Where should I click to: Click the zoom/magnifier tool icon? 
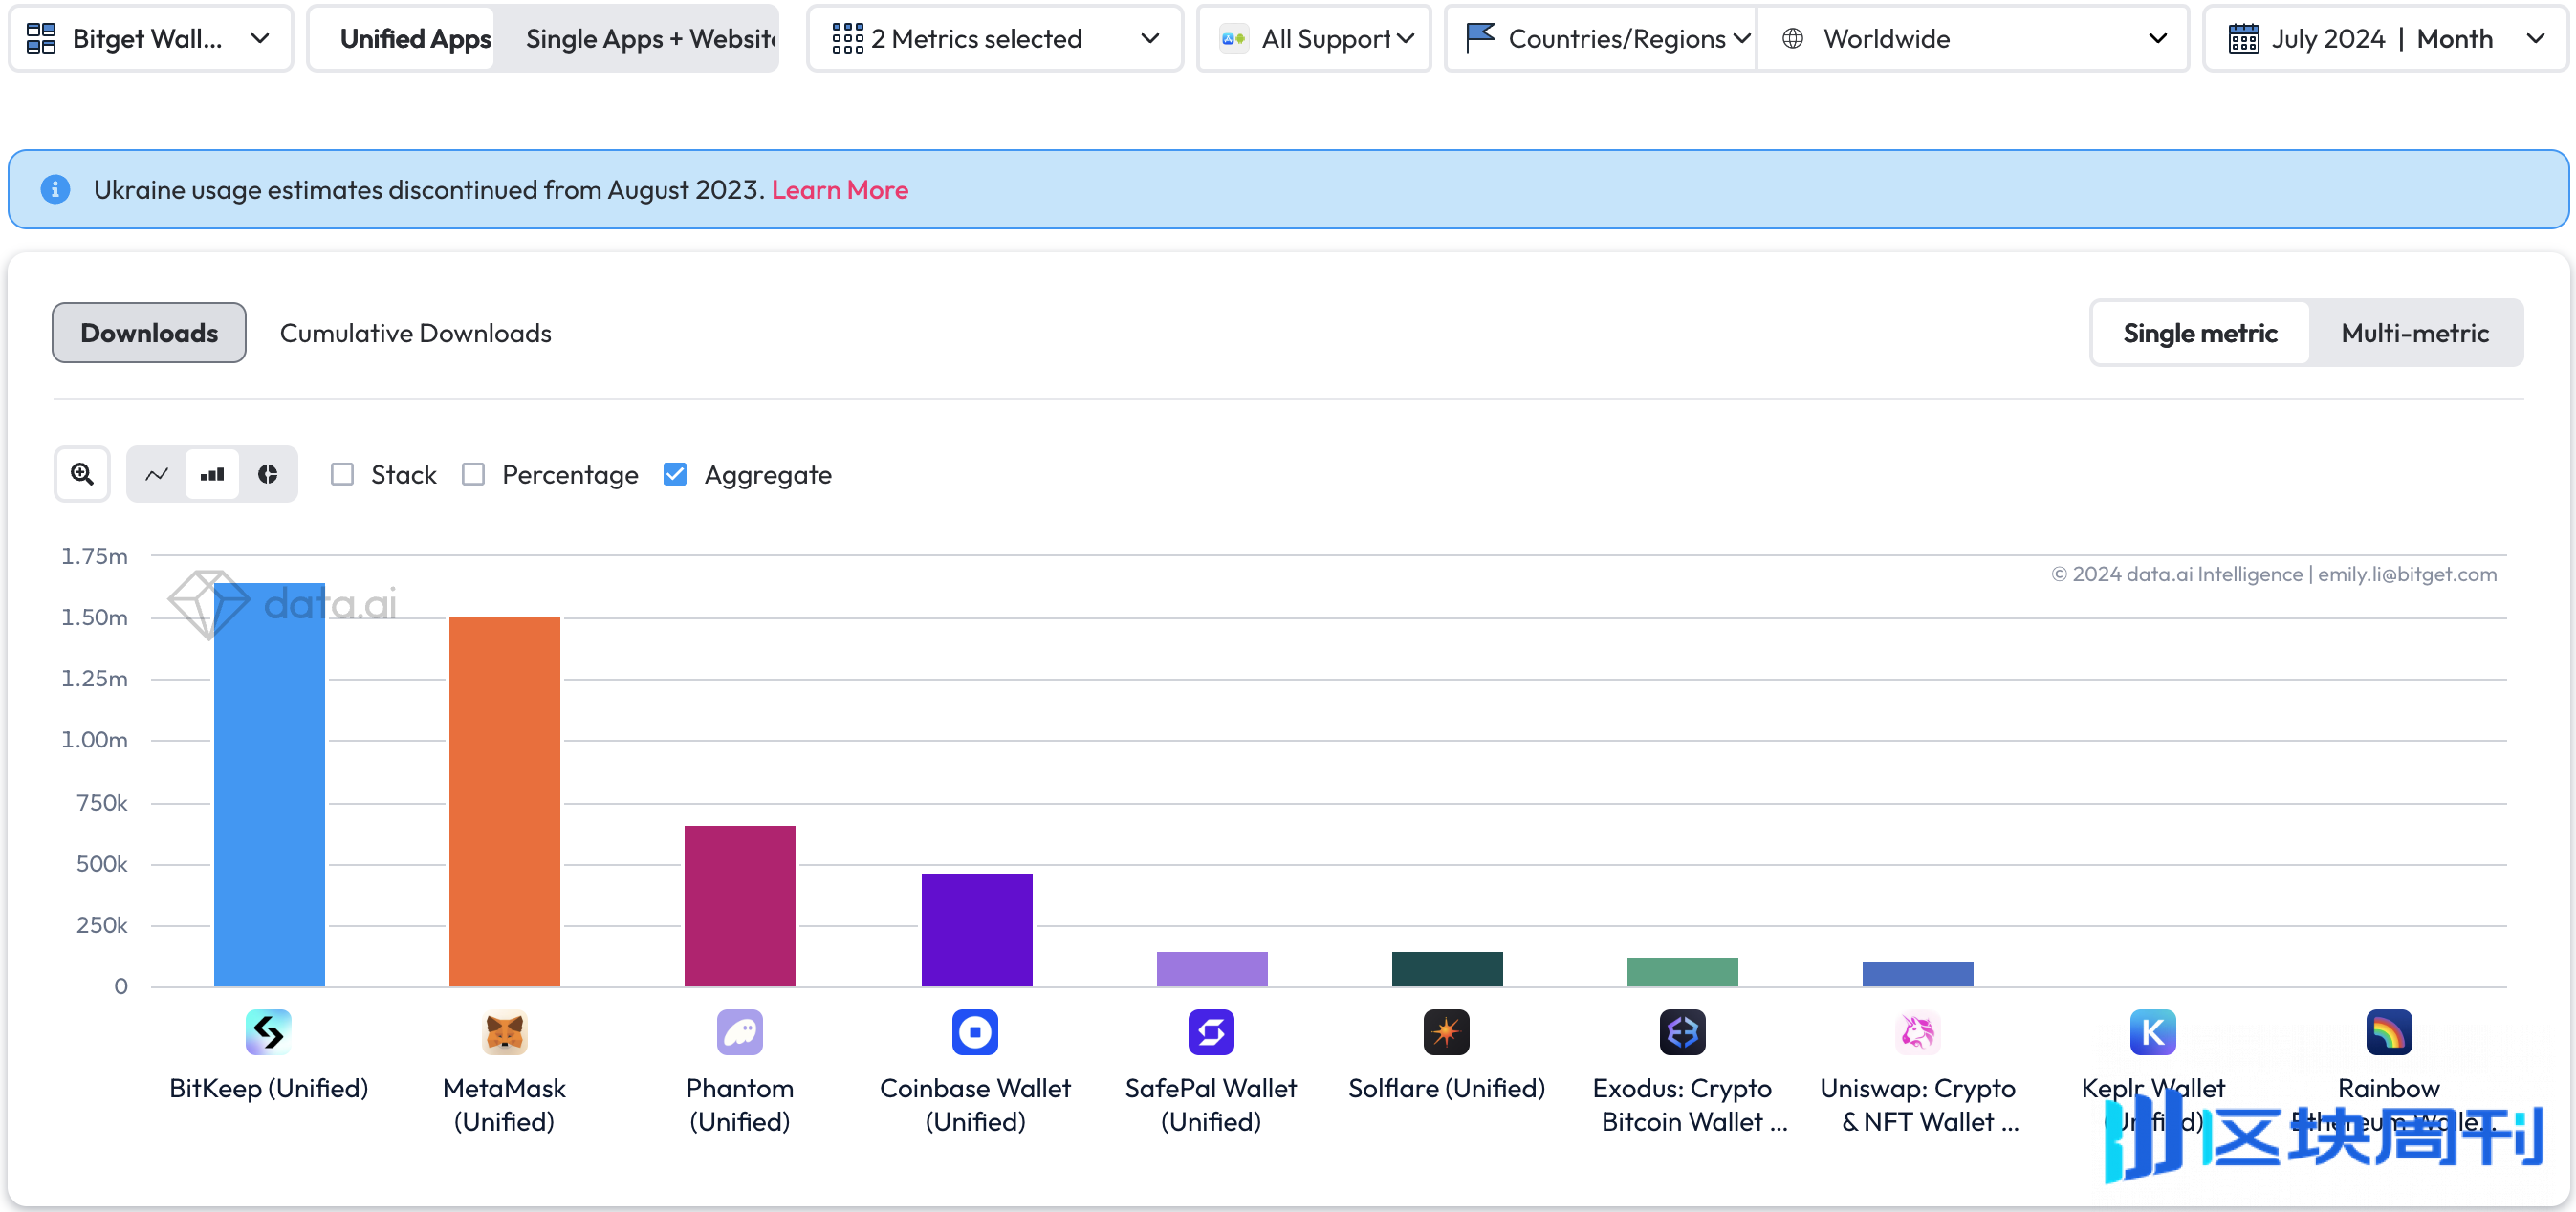click(x=82, y=475)
